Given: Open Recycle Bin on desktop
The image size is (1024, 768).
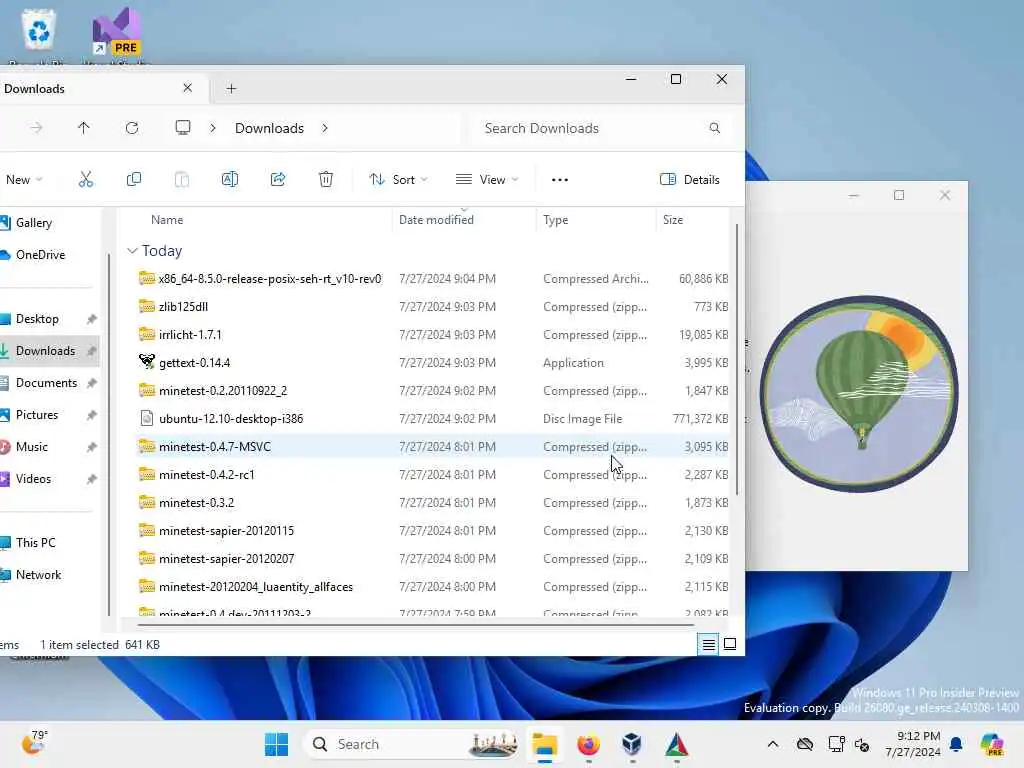Looking at the screenshot, I should 39,33.
